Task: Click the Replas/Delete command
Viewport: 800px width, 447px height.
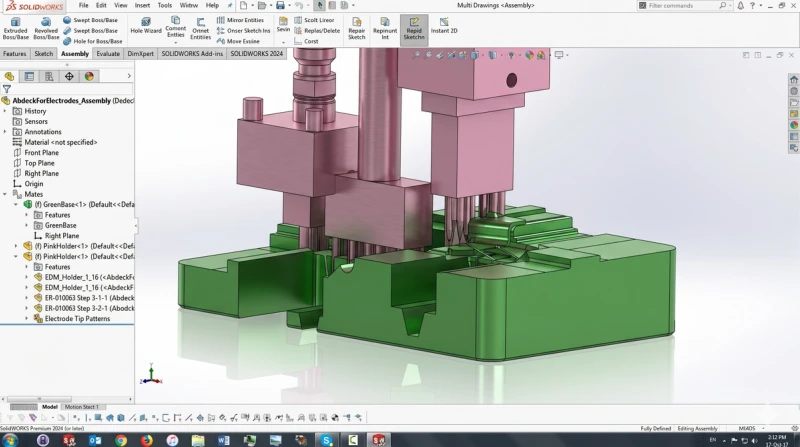Action: 317,31
